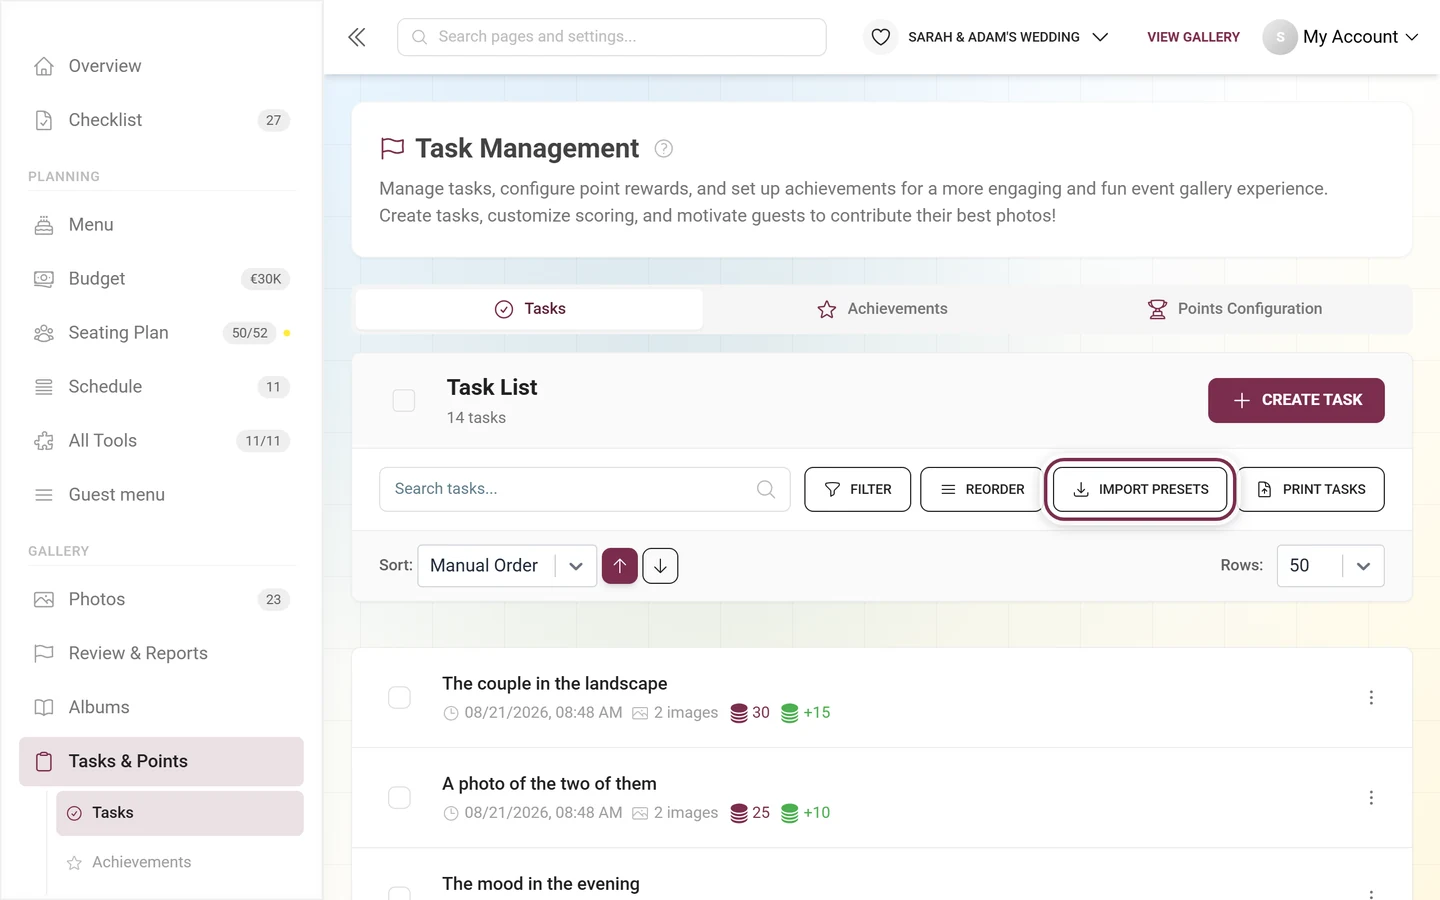Click the 14 tasks count text

click(476, 418)
